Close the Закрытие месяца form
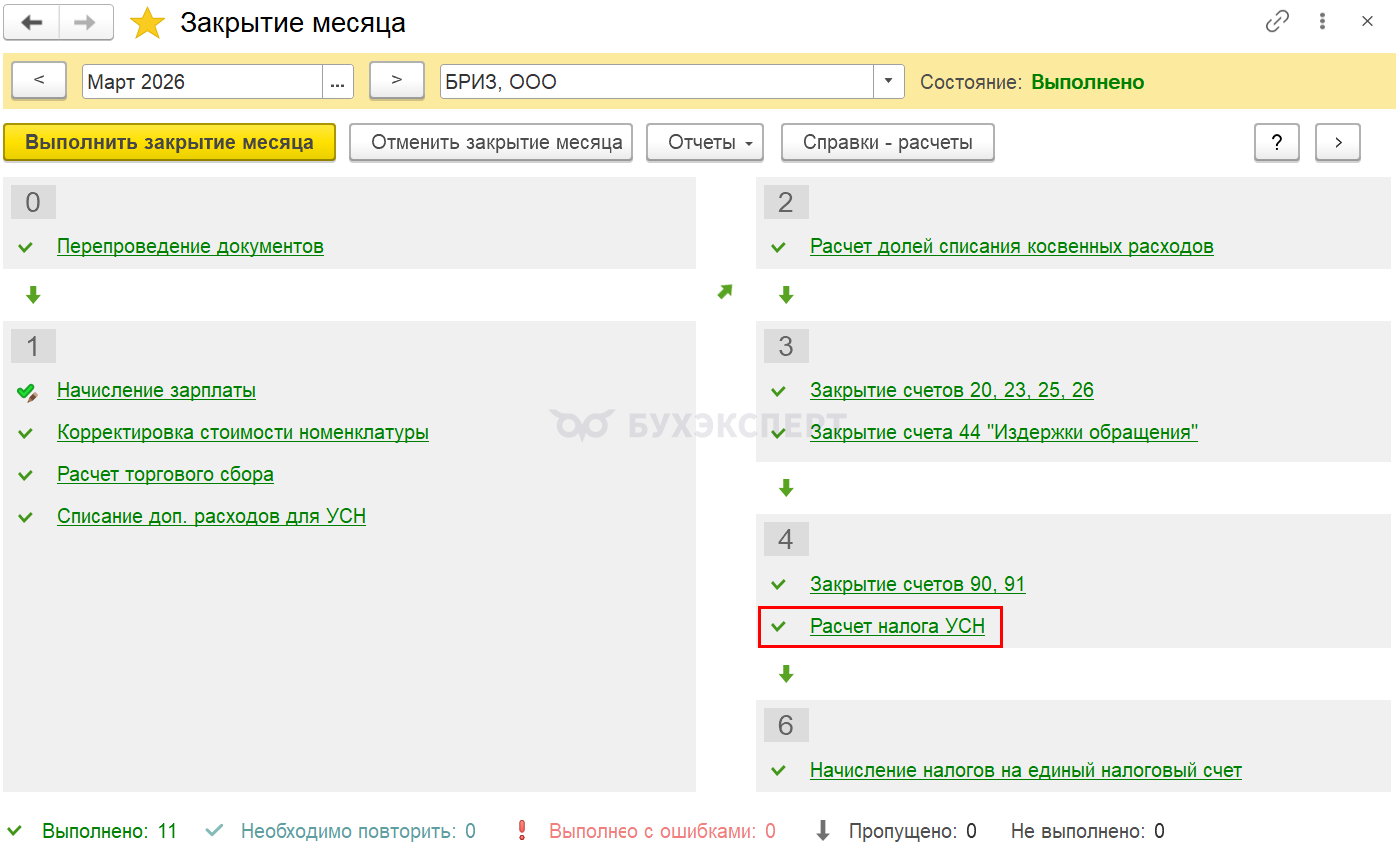The height and width of the screenshot is (852, 1396). tap(1367, 22)
